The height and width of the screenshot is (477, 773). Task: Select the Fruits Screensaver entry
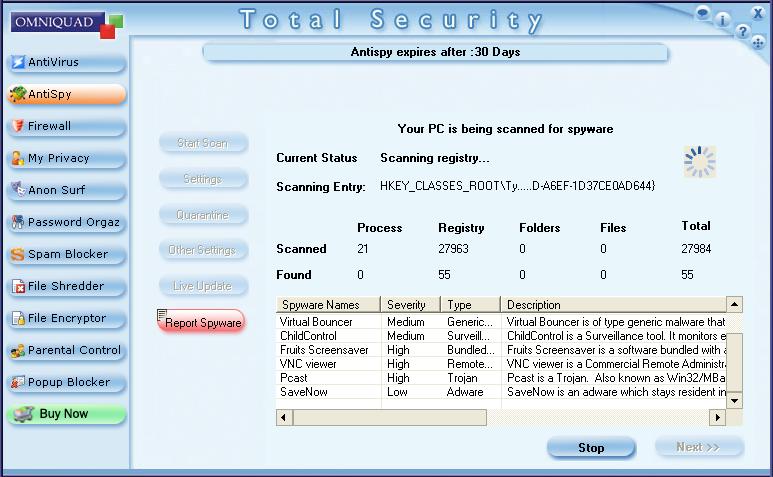[x=501, y=350]
